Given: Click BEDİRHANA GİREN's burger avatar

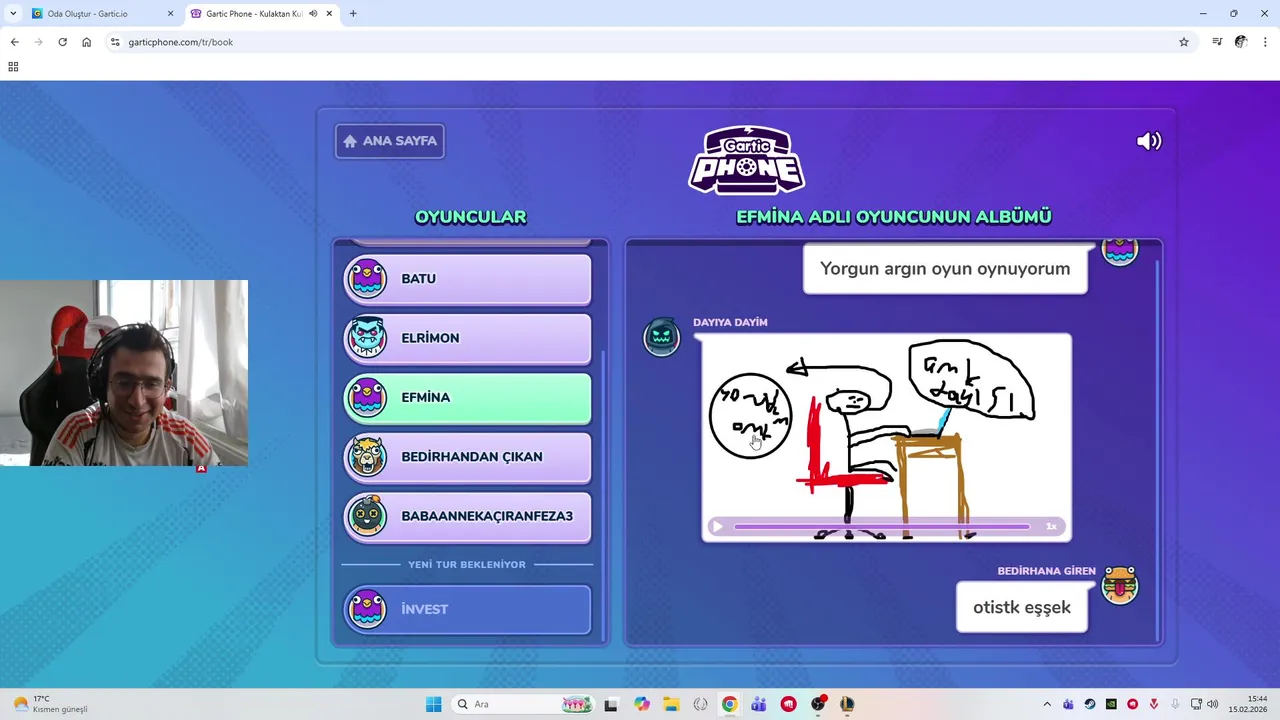Looking at the screenshot, I should [1119, 585].
